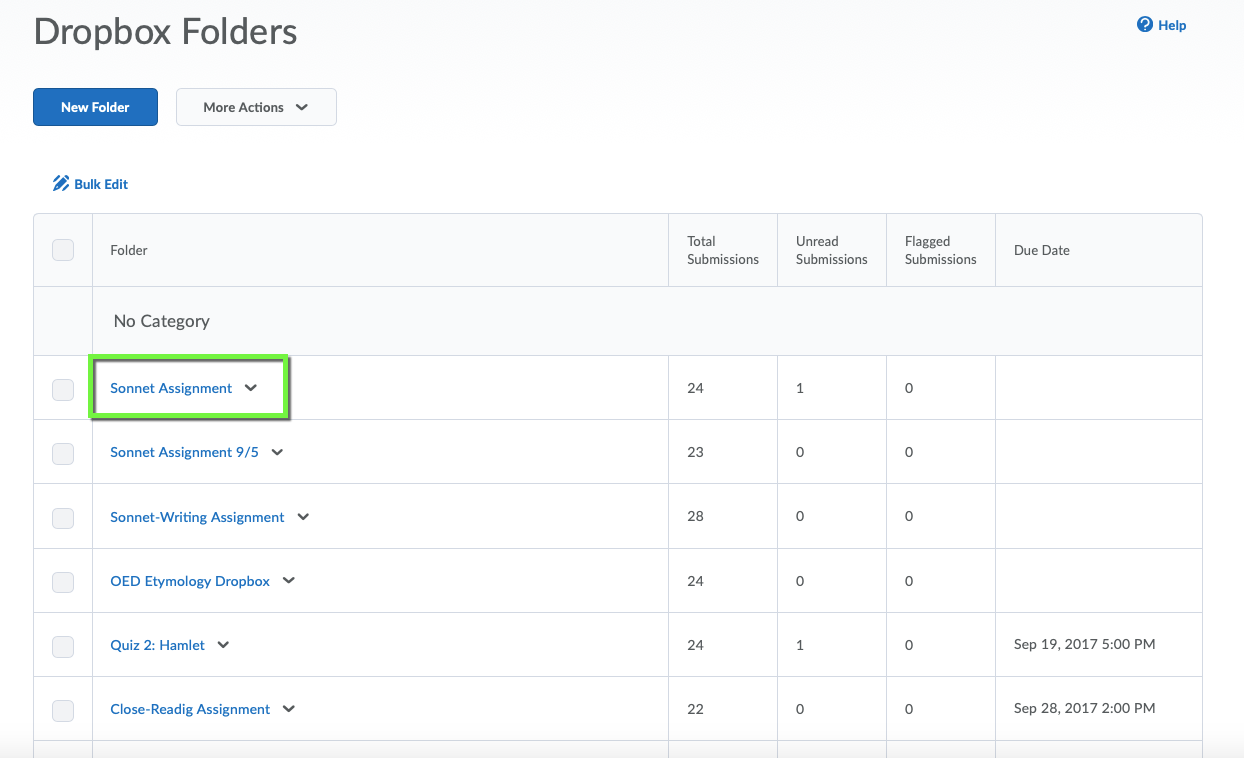Image resolution: width=1244 pixels, height=758 pixels.
Task: Expand the Sonnet Assignment 9/5 chevron menu
Action: (277, 452)
